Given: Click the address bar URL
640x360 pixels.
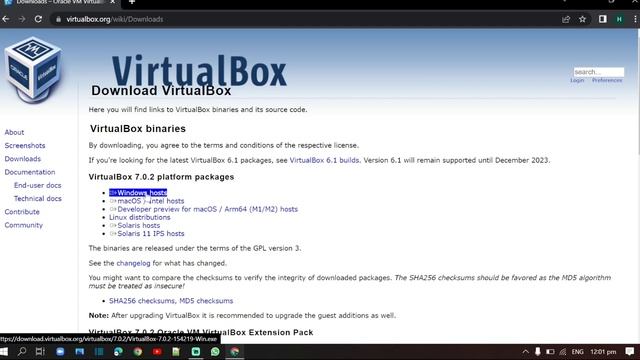Looking at the screenshot, I should [x=114, y=19].
